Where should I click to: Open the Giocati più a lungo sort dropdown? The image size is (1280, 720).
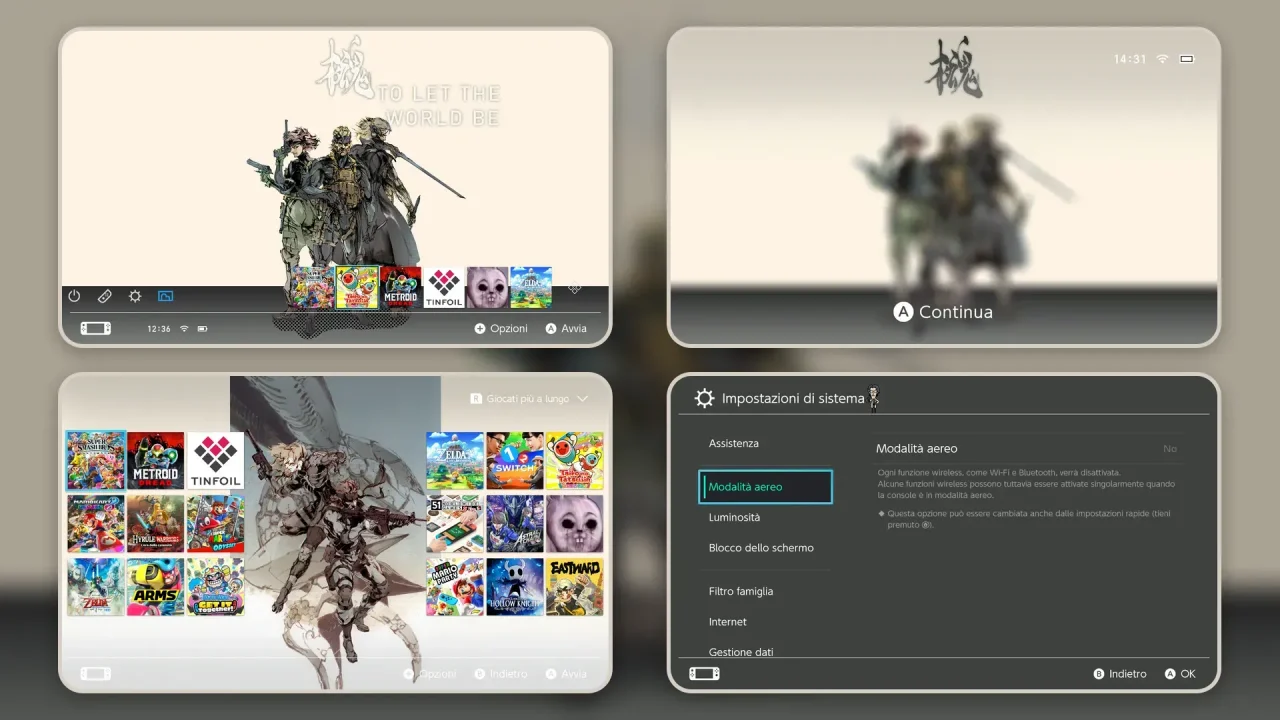click(x=529, y=399)
